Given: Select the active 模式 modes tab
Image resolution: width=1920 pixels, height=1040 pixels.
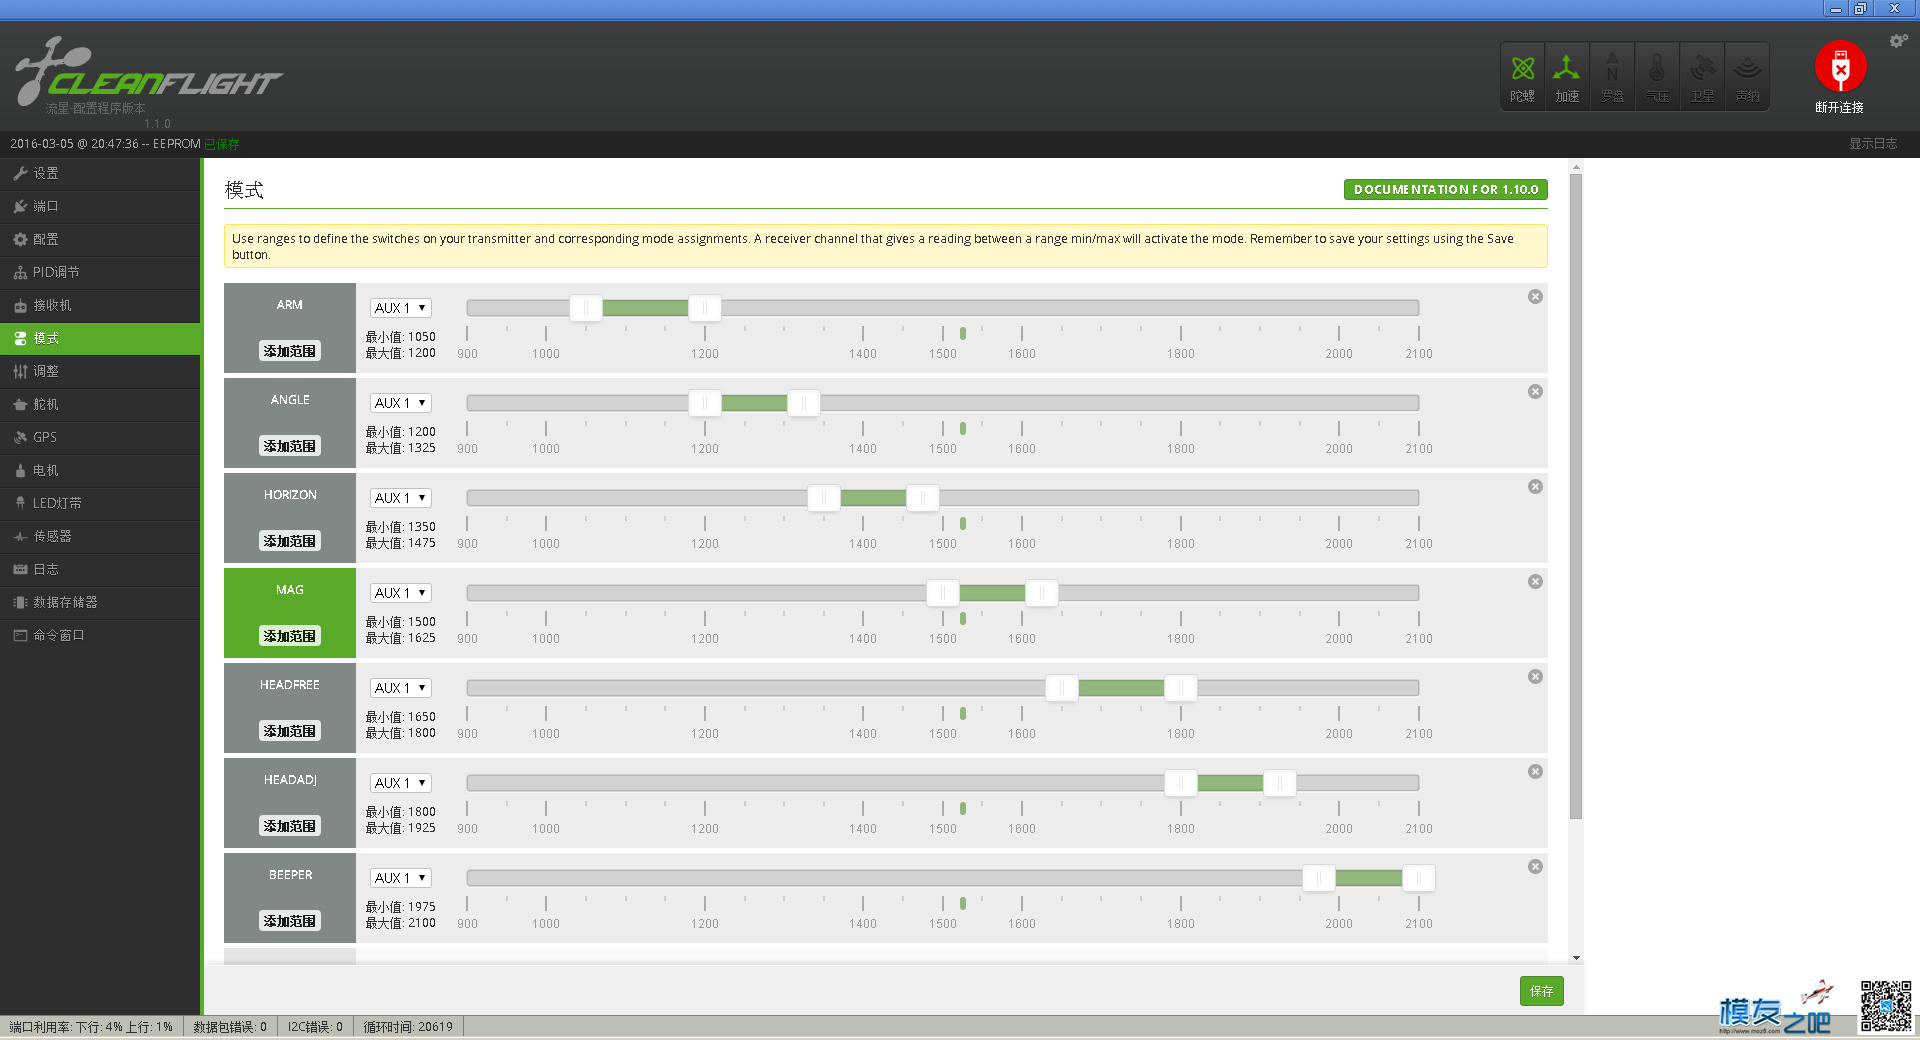Looking at the screenshot, I should [x=100, y=338].
